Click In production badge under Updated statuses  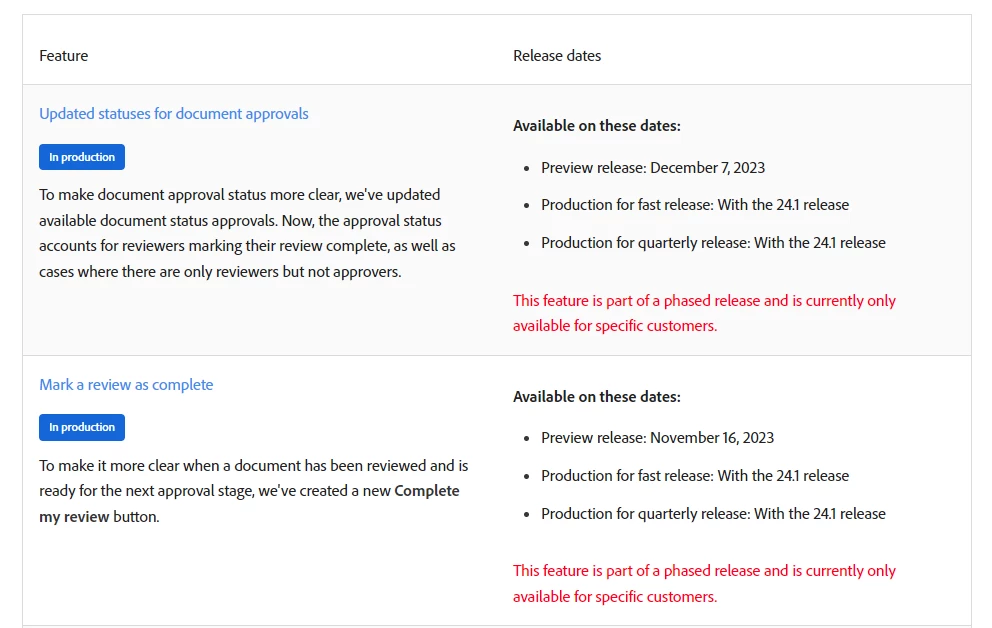pyautogui.click(x=82, y=157)
